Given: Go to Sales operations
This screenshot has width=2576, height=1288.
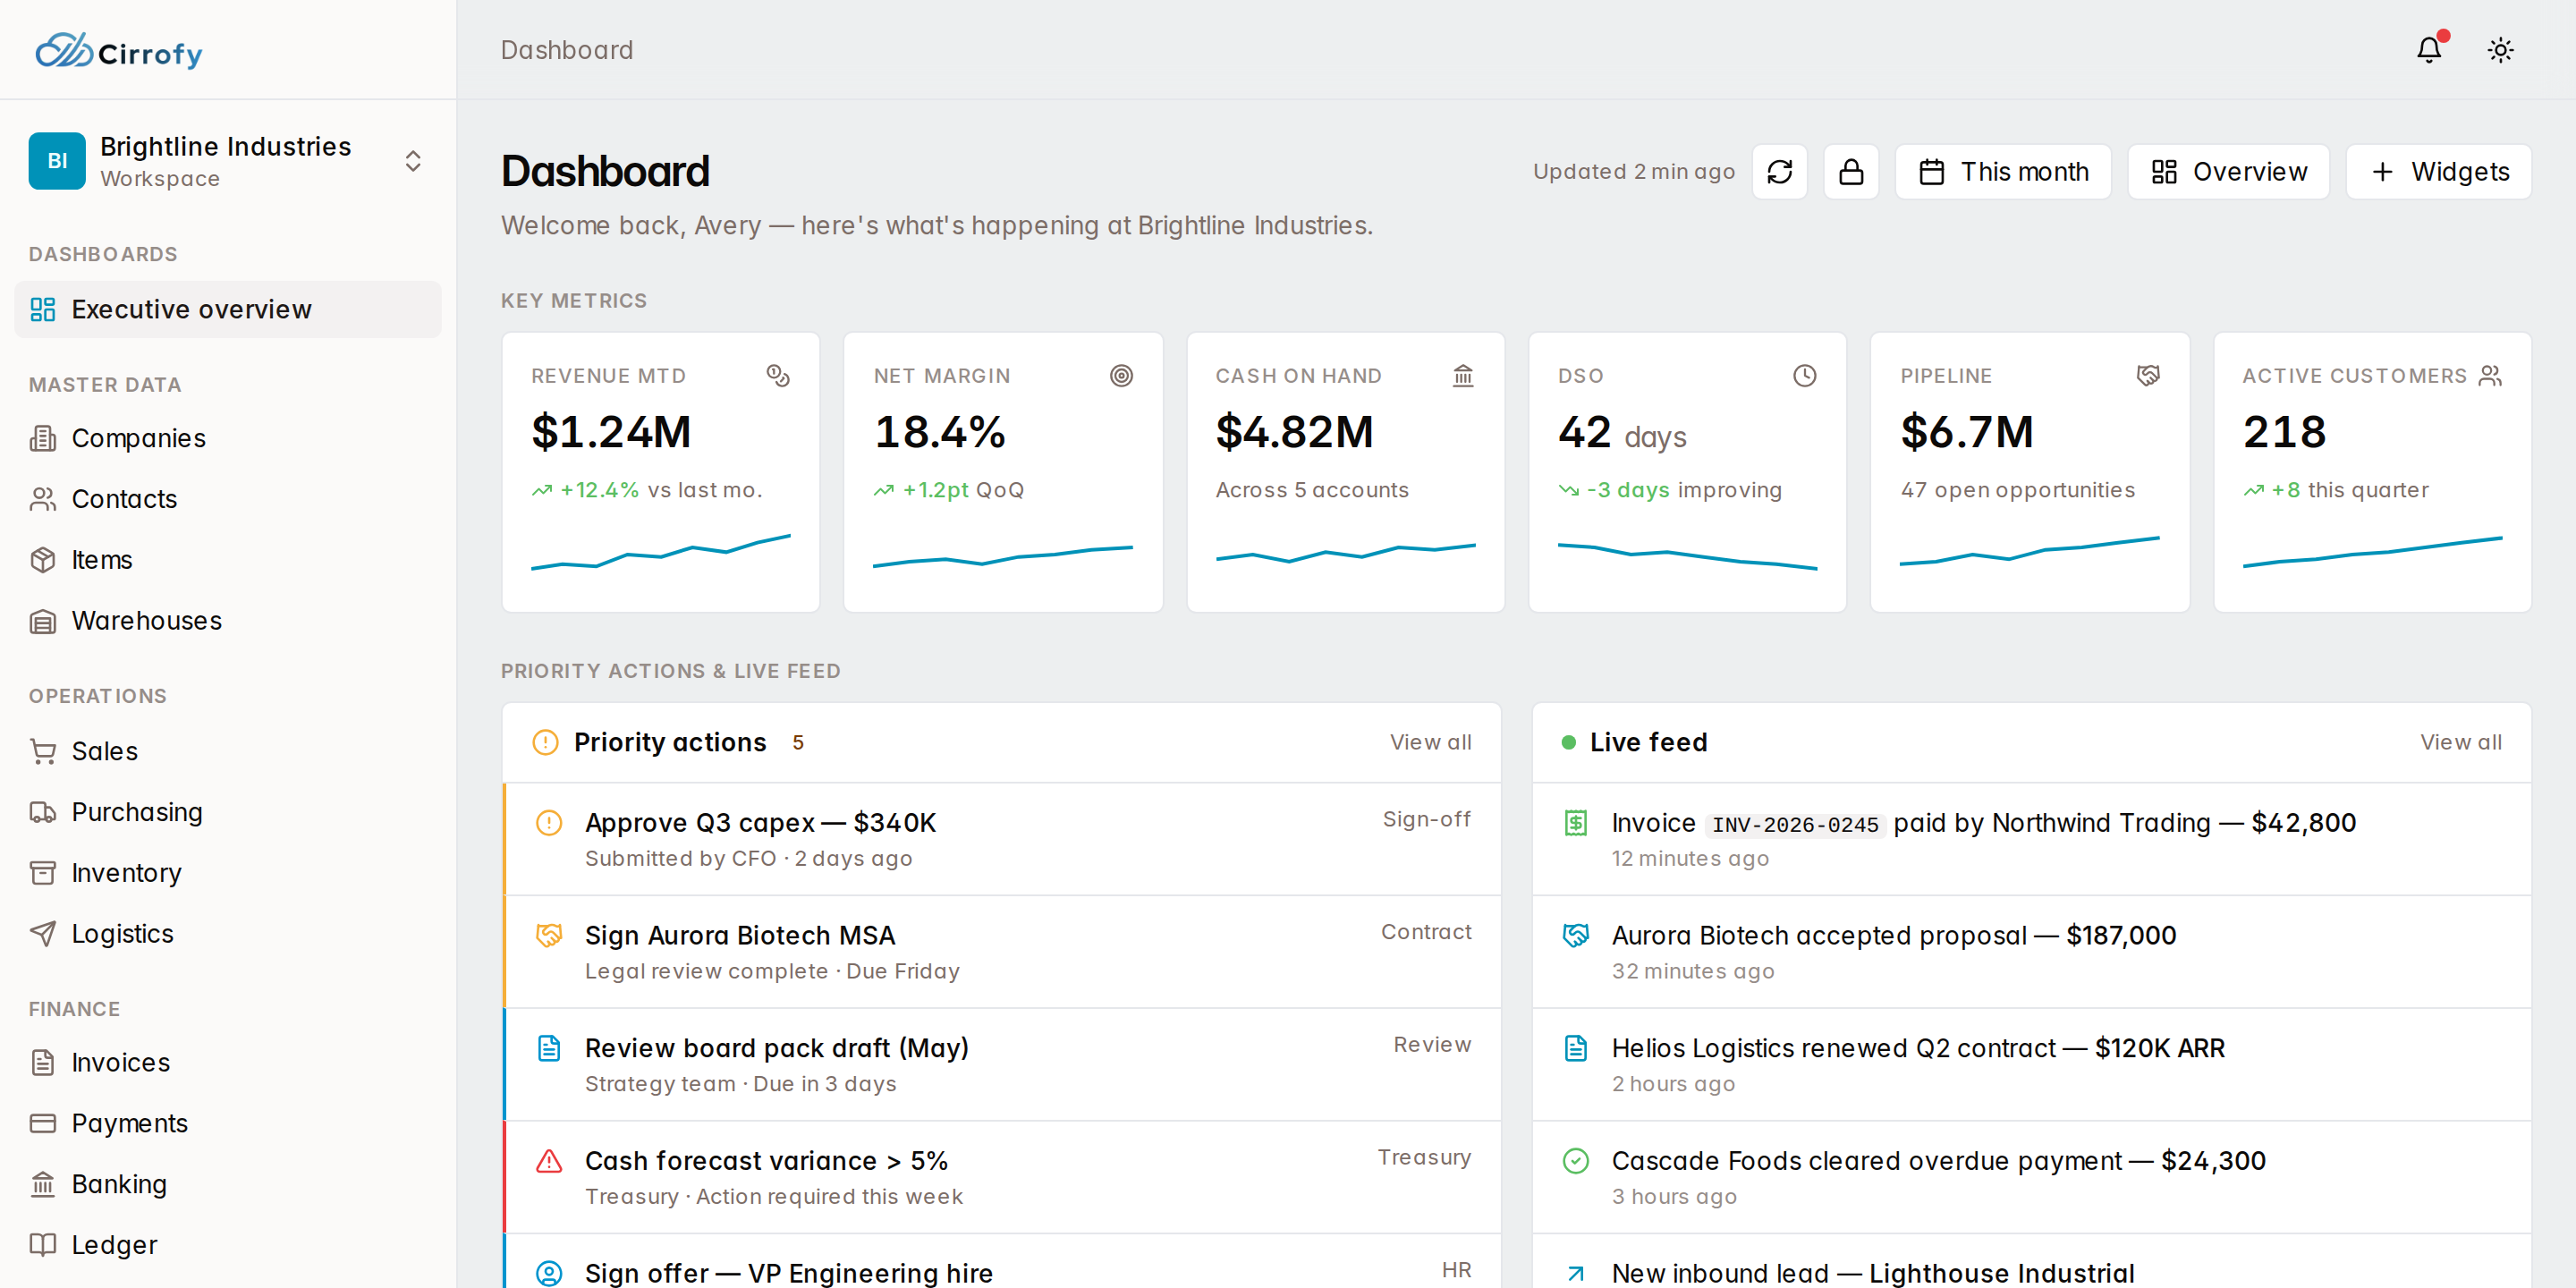Looking at the screenshot, I should point(228,751).
